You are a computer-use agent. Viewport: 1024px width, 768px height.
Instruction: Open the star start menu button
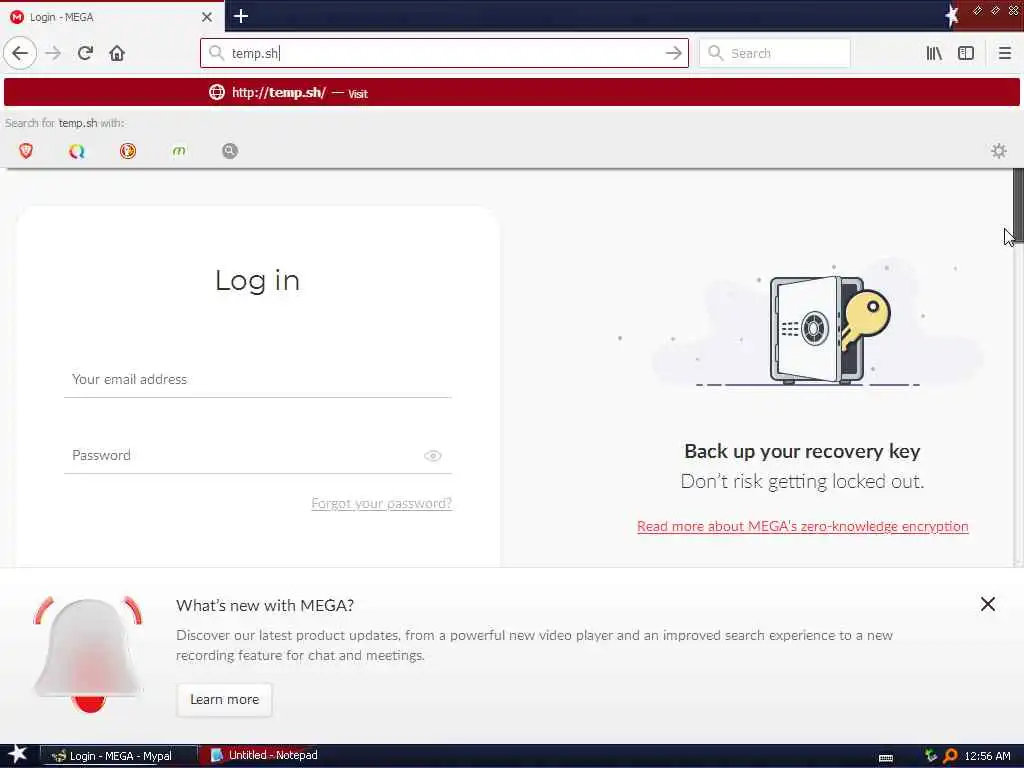pyautogui.click(x=18, y=755)
